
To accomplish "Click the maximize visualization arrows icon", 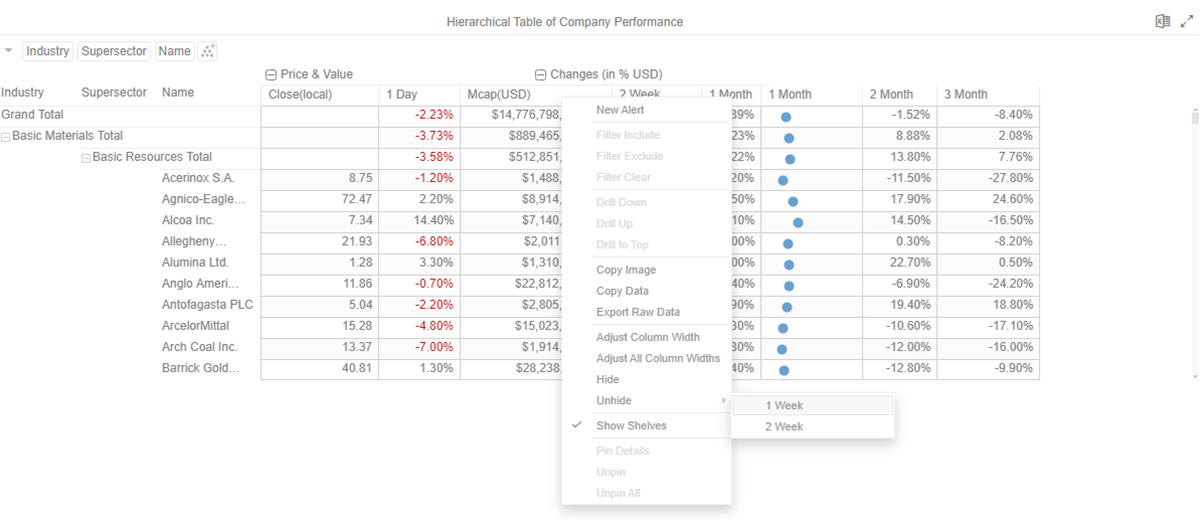I will (1185, 21).
